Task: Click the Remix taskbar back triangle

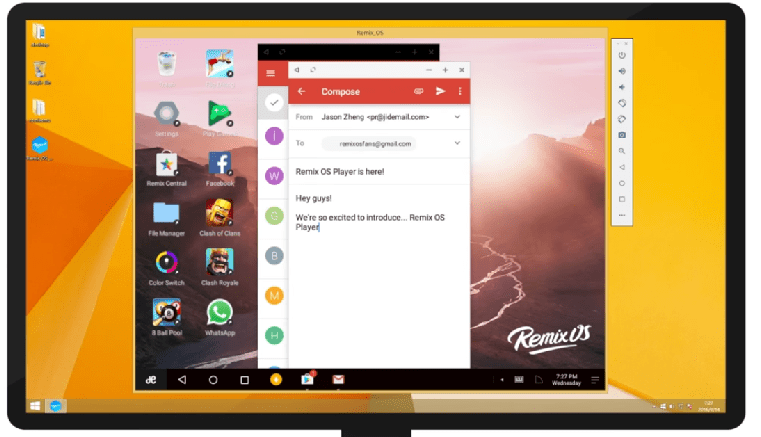Action: [182, 380]
